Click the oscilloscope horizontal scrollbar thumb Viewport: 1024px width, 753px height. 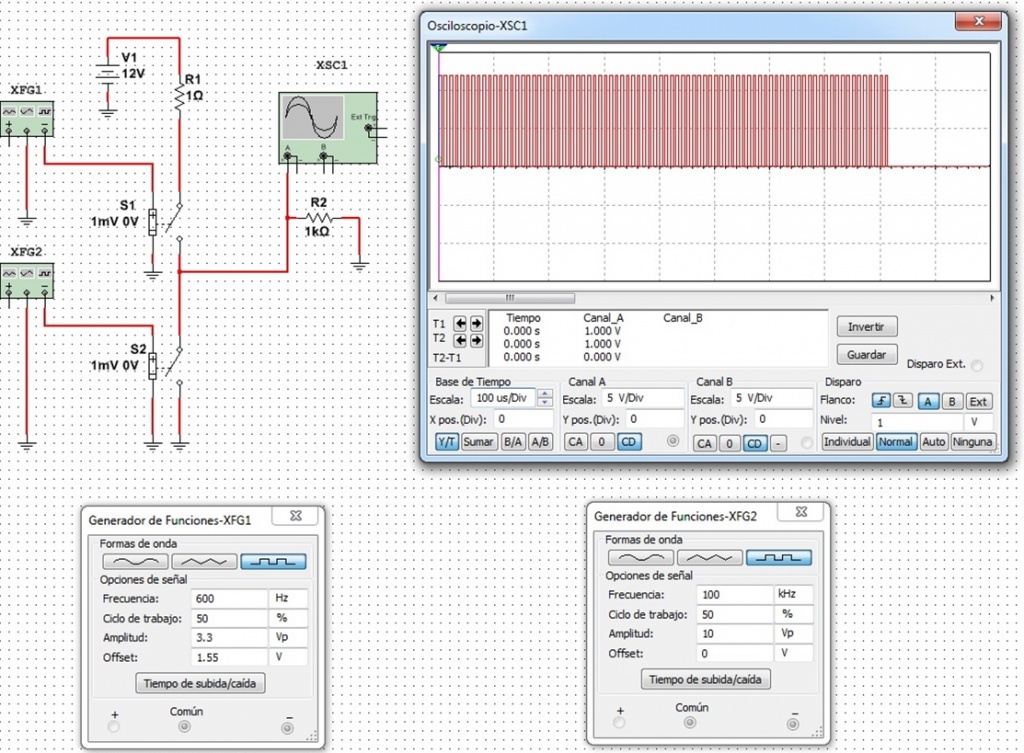pos(510,298)
